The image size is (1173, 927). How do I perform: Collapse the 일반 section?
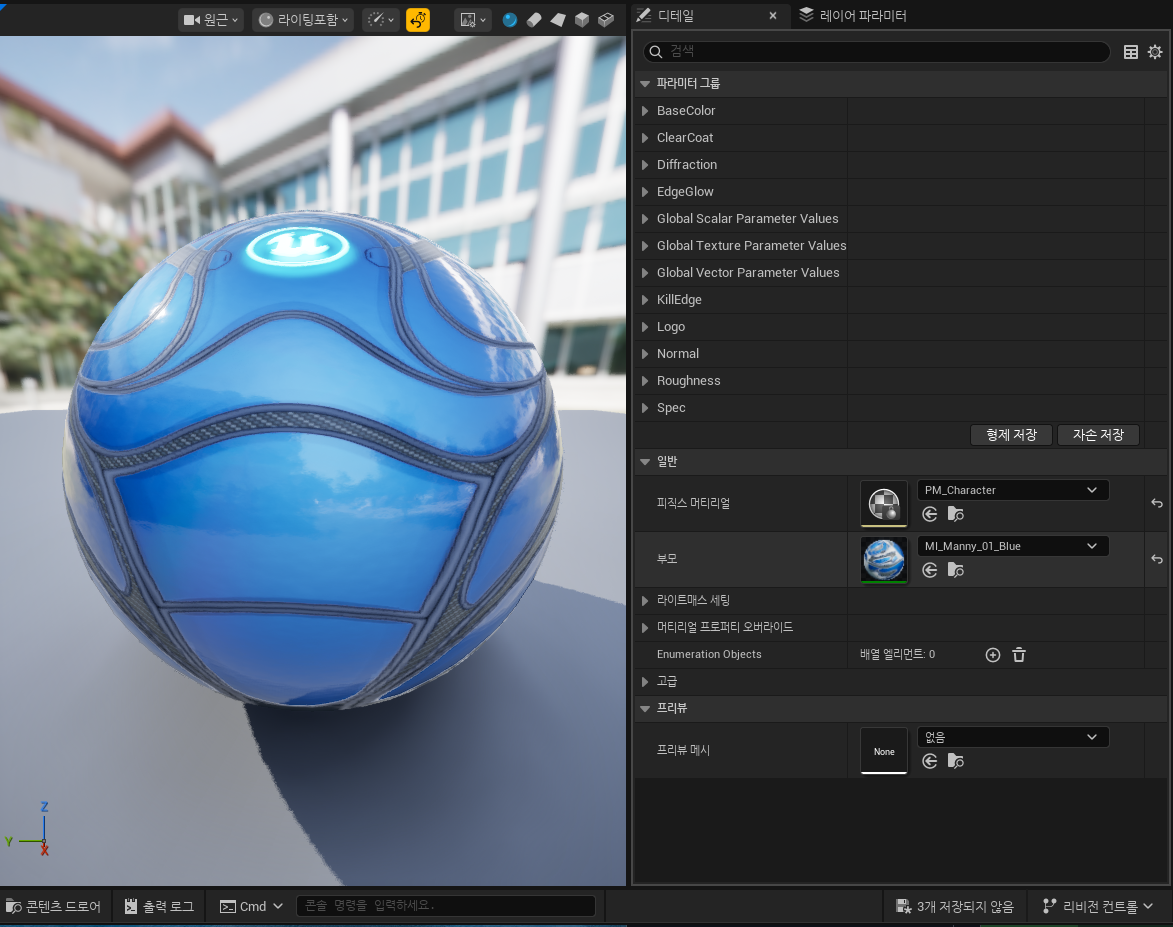tap(645, 462)
